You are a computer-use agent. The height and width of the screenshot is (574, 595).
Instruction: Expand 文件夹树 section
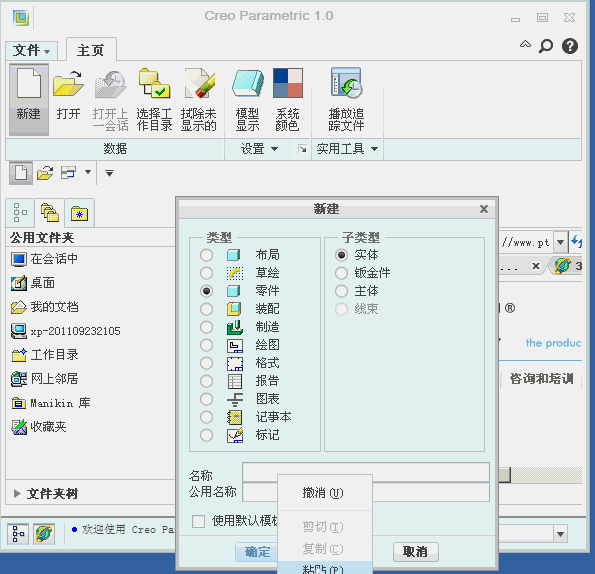tap(17, 493)
